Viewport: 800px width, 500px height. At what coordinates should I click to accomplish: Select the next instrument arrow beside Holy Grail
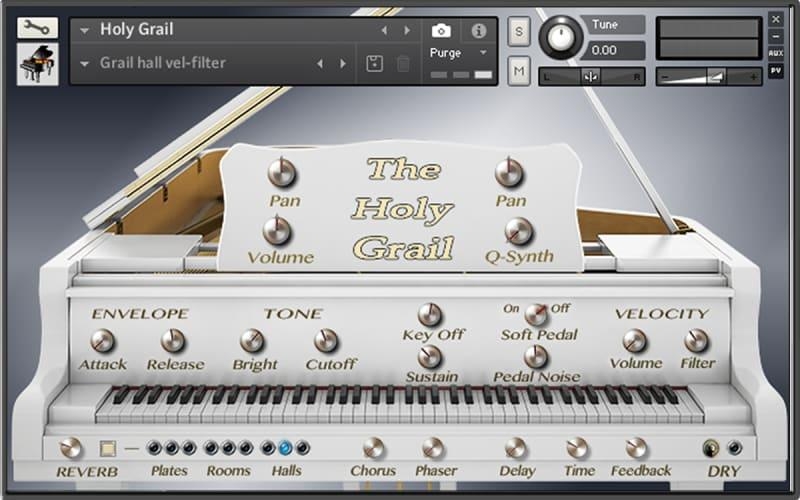[x=407, y=31]
